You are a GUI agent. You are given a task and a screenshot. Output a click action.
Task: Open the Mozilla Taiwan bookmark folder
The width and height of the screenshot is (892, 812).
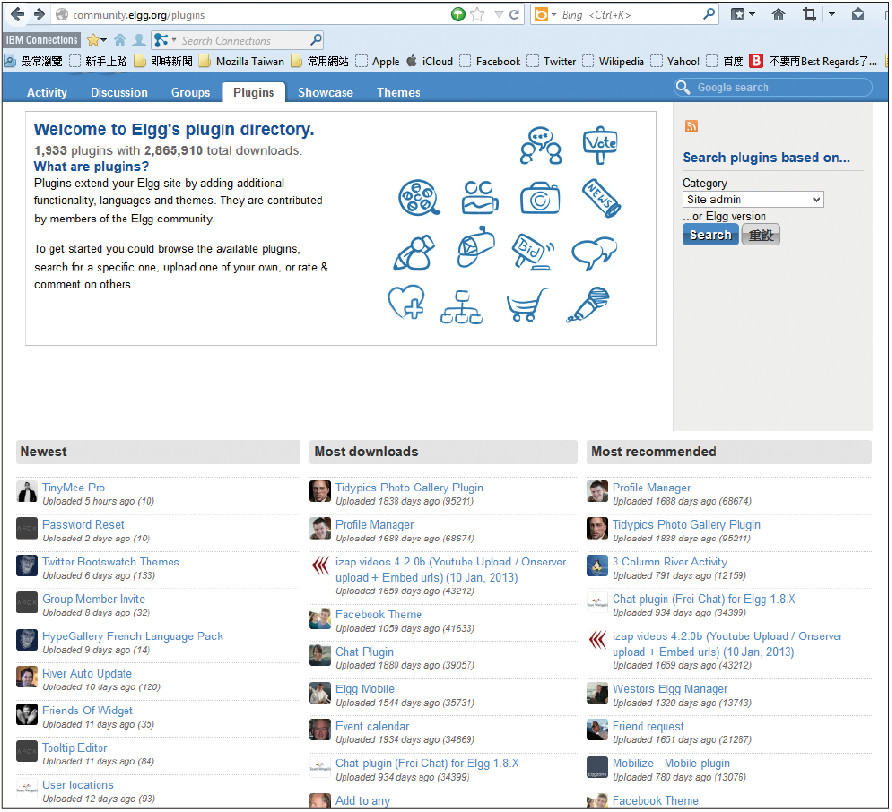(x=241, y=61)
